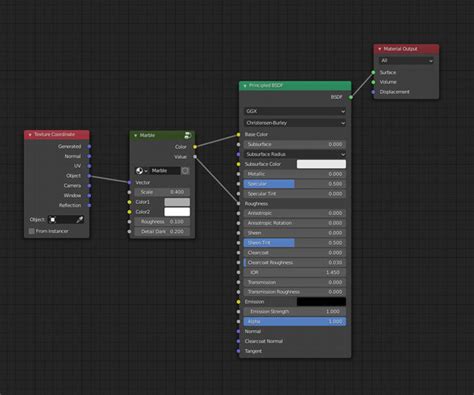This screenshot has height=395, width=474.
Task: Click the Color2 input socket on Marble
Action: coord(129,212)
